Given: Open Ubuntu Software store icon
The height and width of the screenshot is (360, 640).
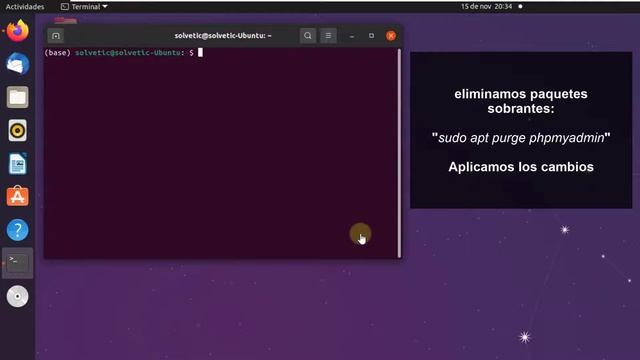Looking at the screenshot, I should pos(18,196).
